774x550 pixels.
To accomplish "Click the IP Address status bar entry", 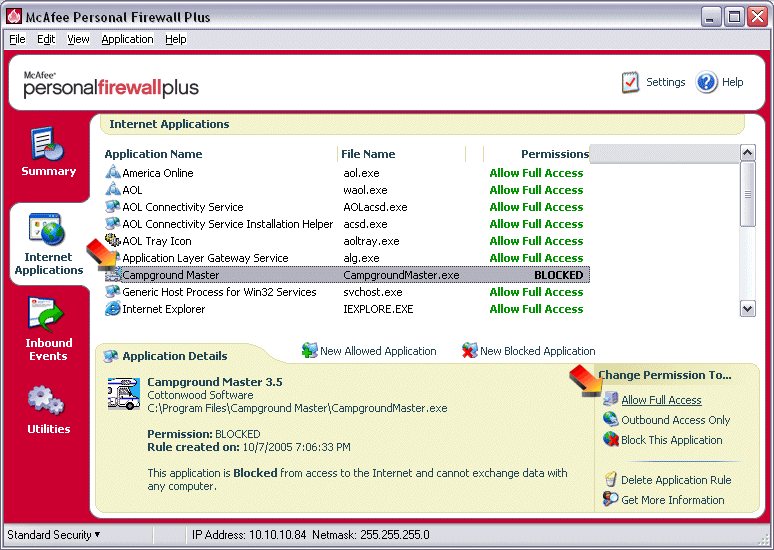I will click(x=249, y=535).
